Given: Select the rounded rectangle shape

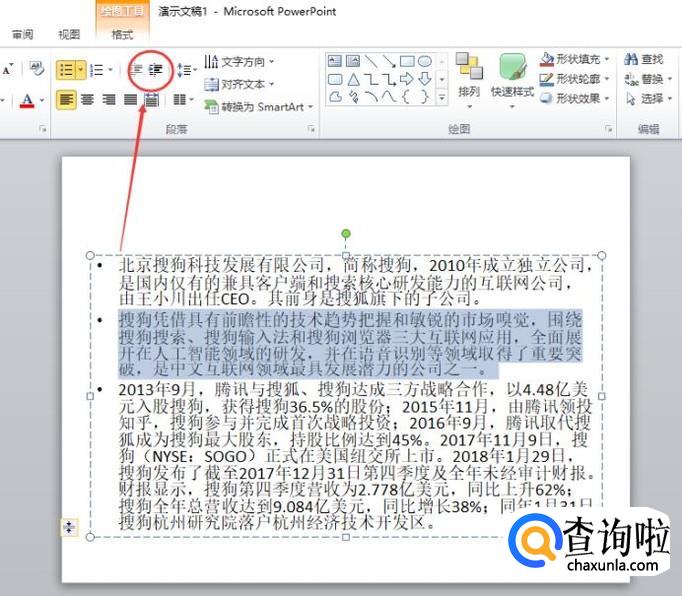Looking at the screenshot, I should [x=335, y=79].
